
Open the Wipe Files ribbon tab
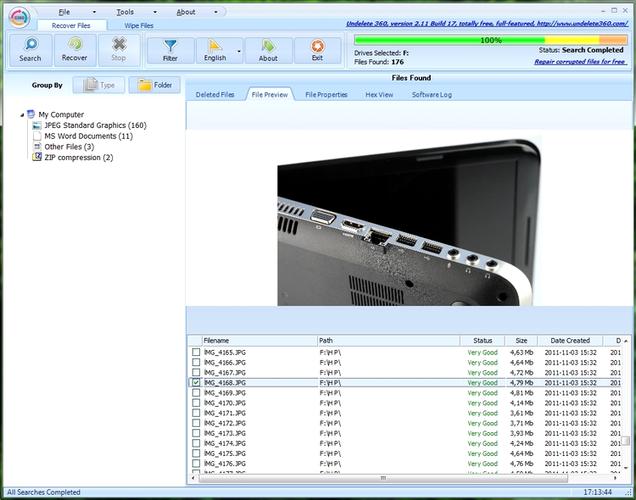(x=139, y=26)
